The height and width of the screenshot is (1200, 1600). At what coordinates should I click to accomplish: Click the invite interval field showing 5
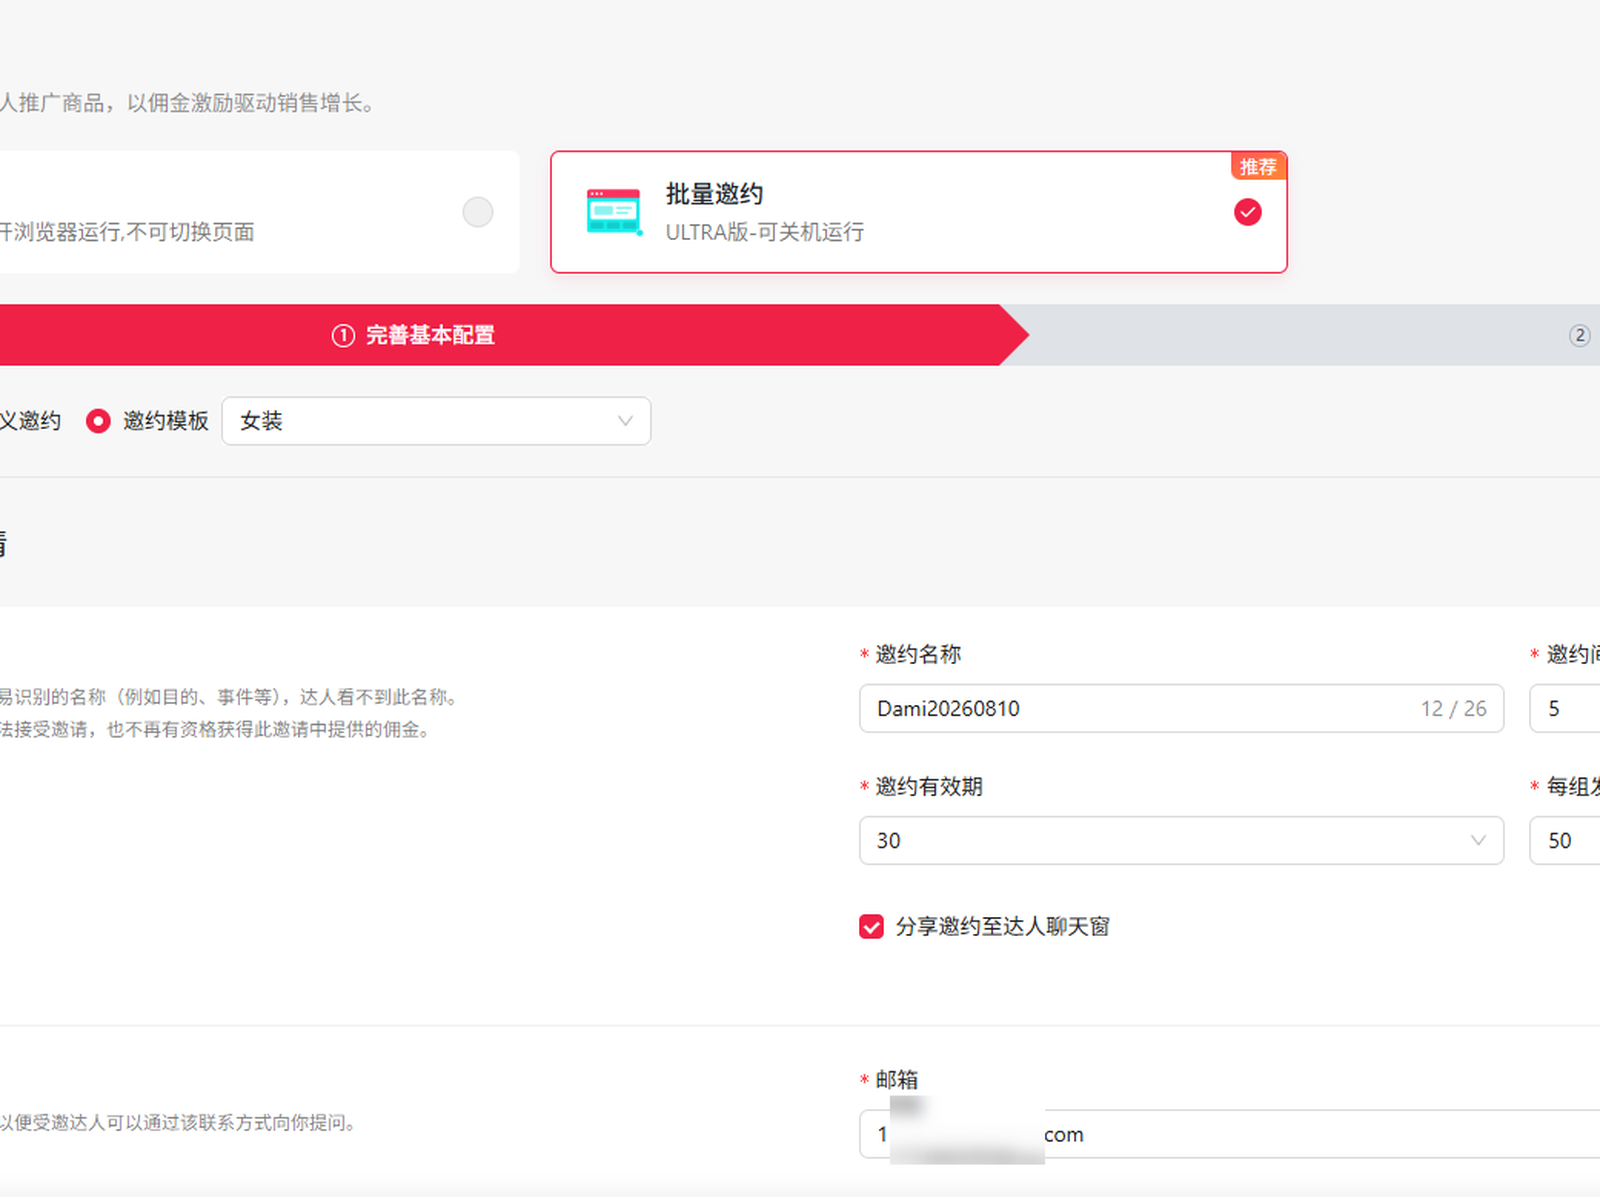1565,708
